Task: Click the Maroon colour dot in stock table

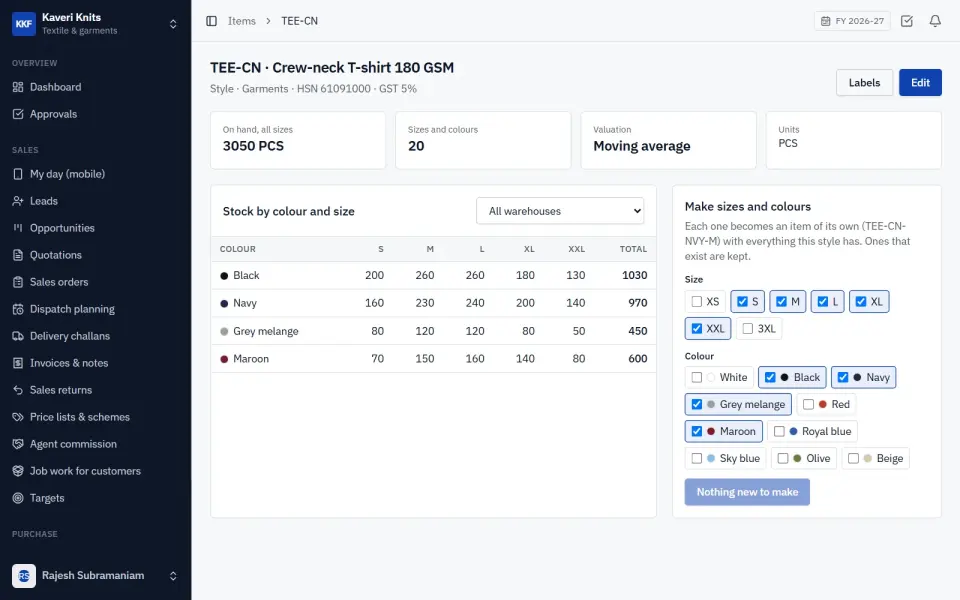Action: tap(224, 359)
